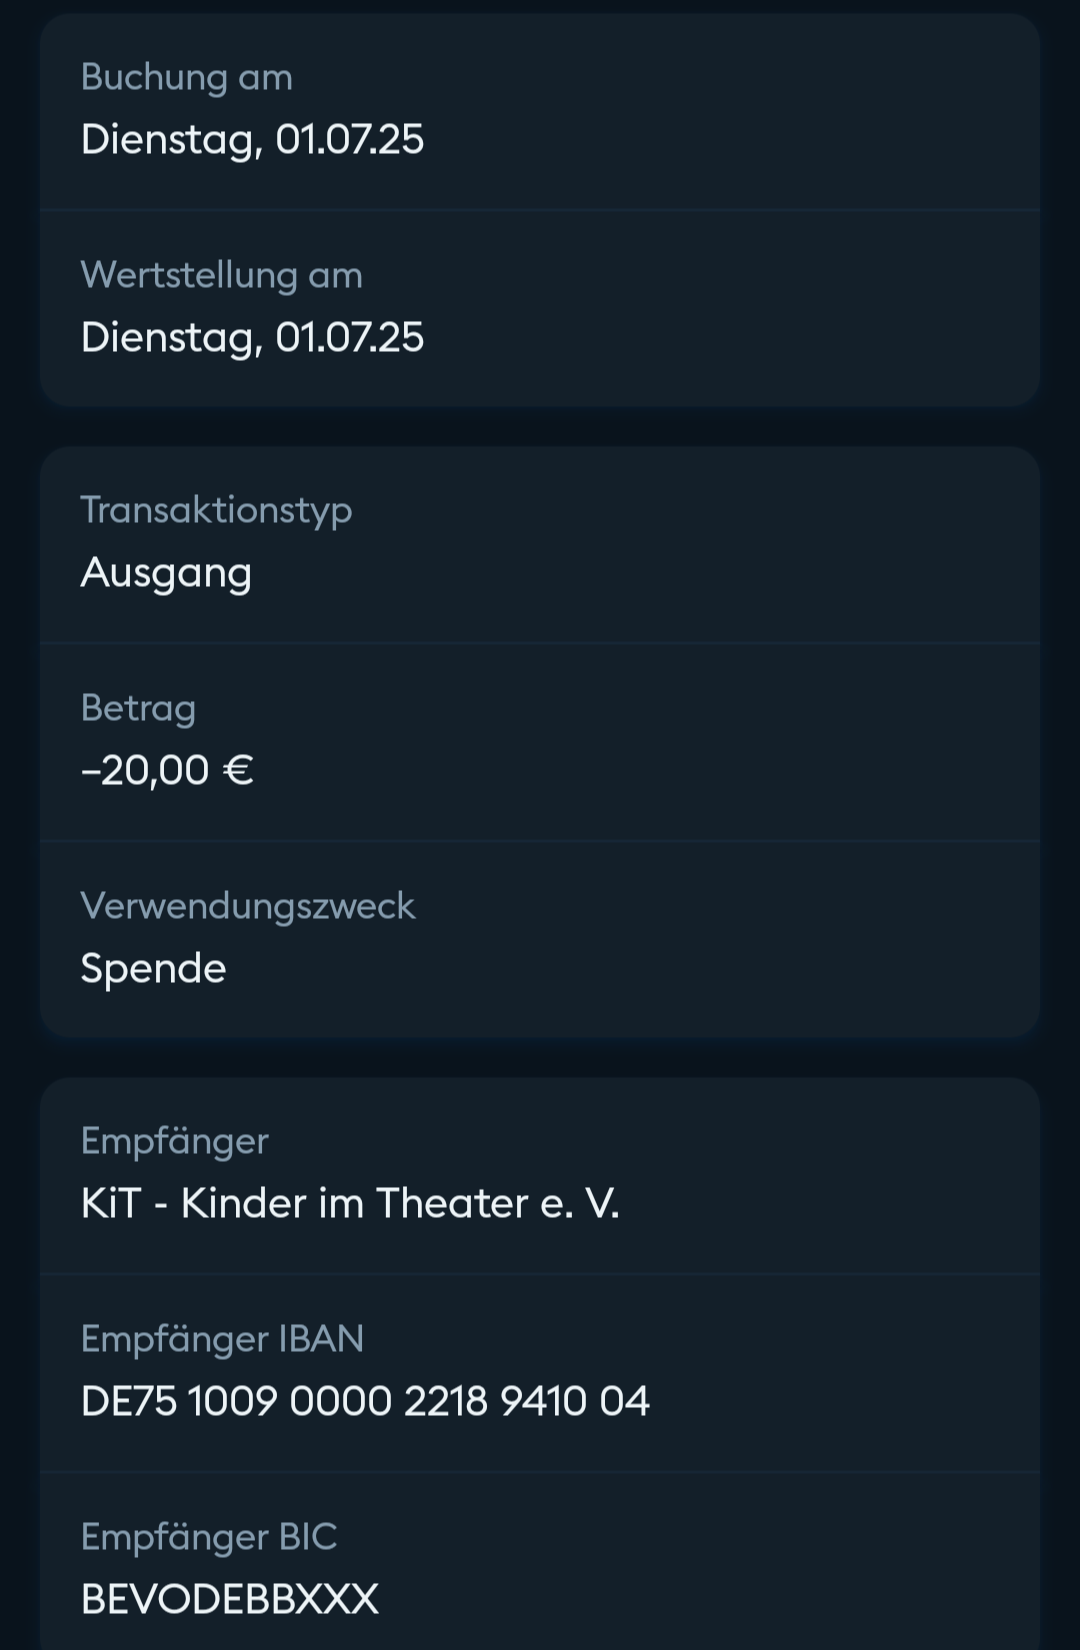This screenshot has width=1080, height=1650.
Task: Select weekday "Dienstag" in the booking date
Action: [168, 139]
